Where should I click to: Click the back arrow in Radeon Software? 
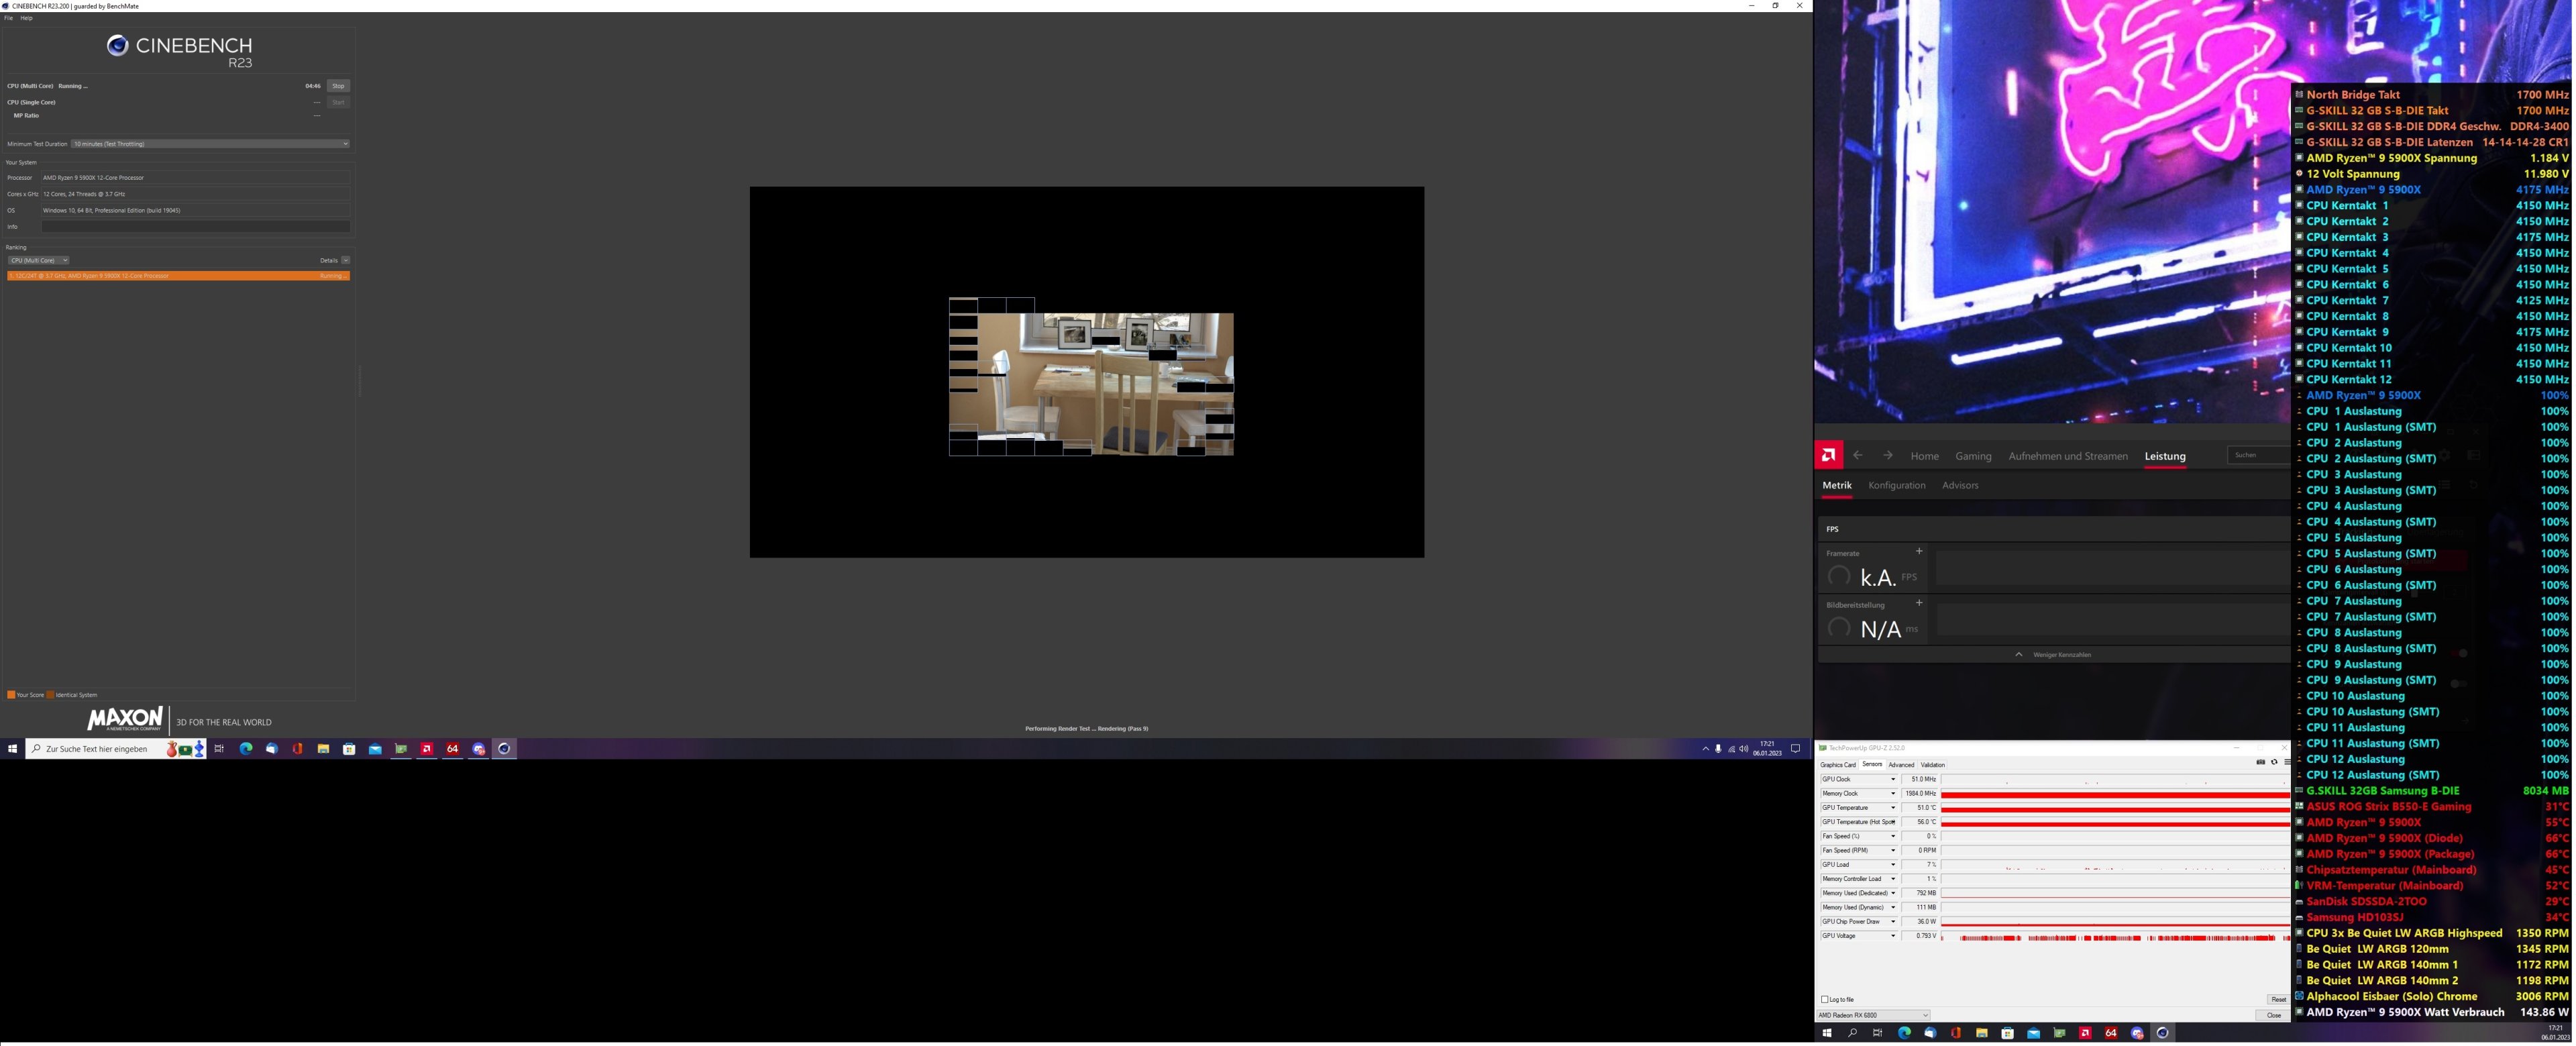pos(1858,455)
